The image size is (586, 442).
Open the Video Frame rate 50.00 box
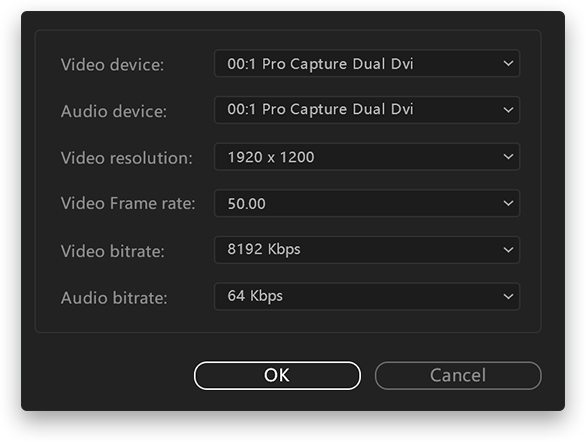[367, 203]
